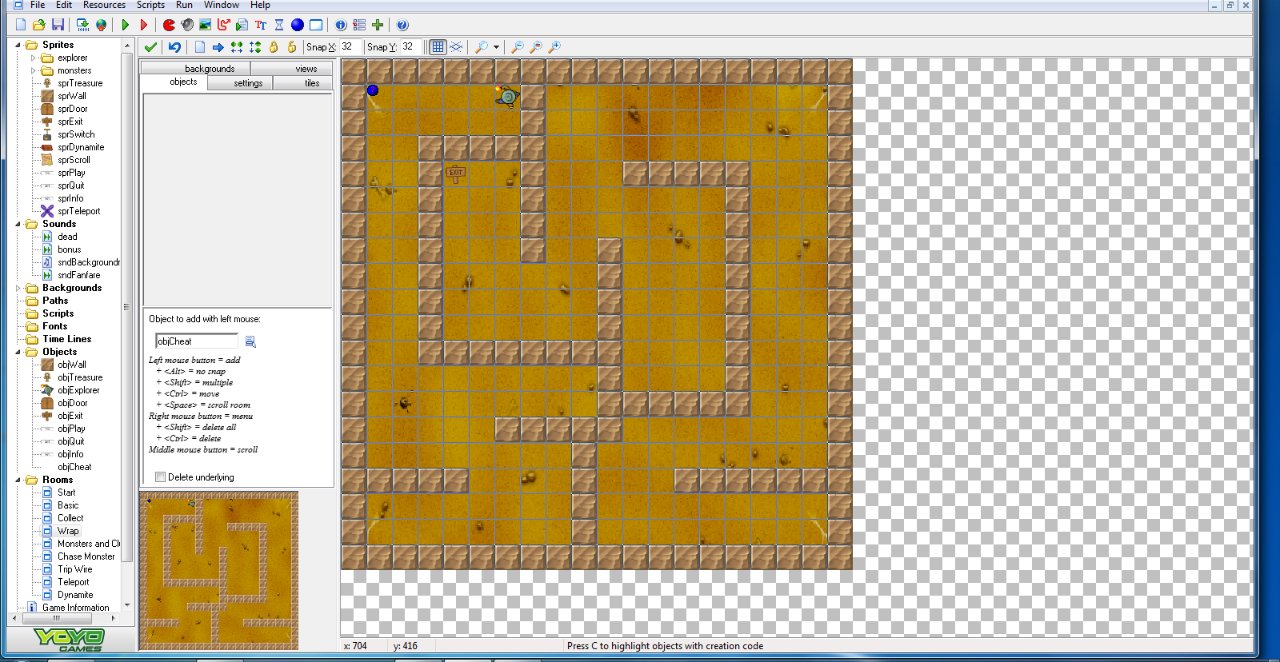Viewport: 1280px width, 662px height.
Task: Save the game with floppy disk icon
Action: click(57, 25)
